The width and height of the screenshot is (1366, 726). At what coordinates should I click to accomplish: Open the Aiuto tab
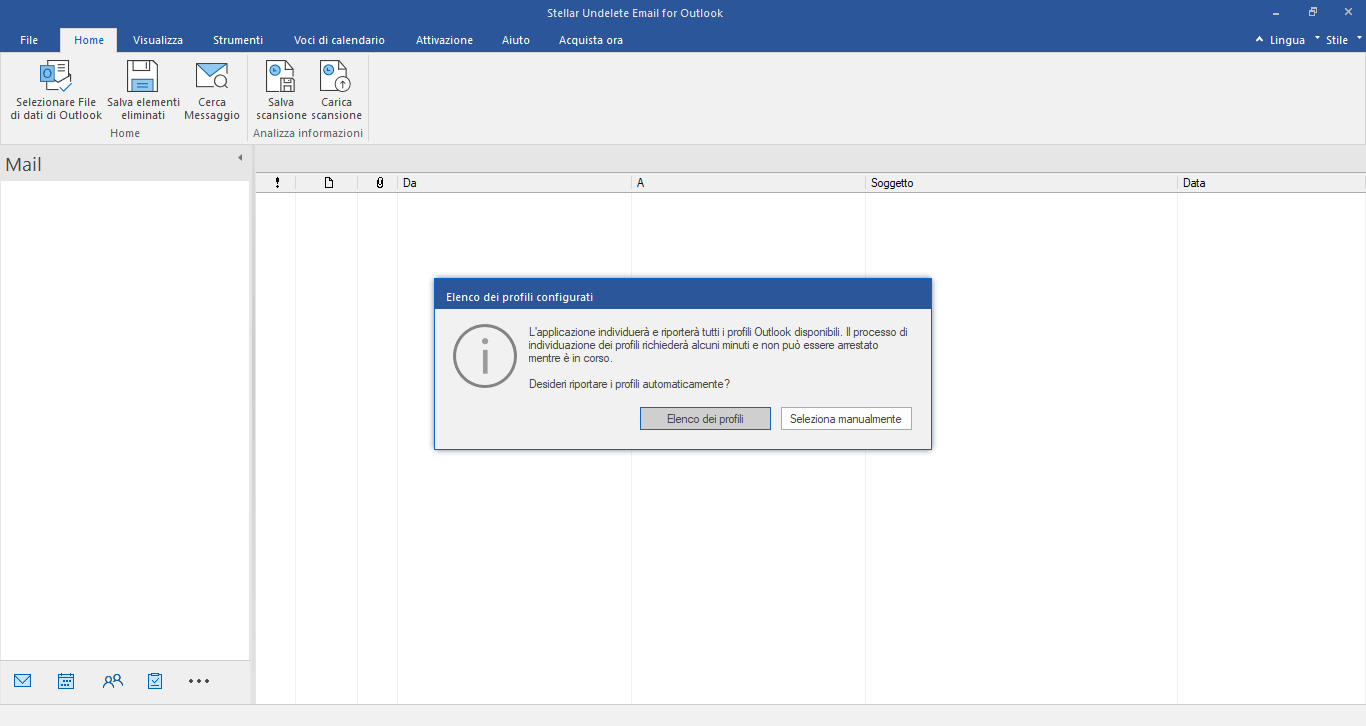point(516,40)
